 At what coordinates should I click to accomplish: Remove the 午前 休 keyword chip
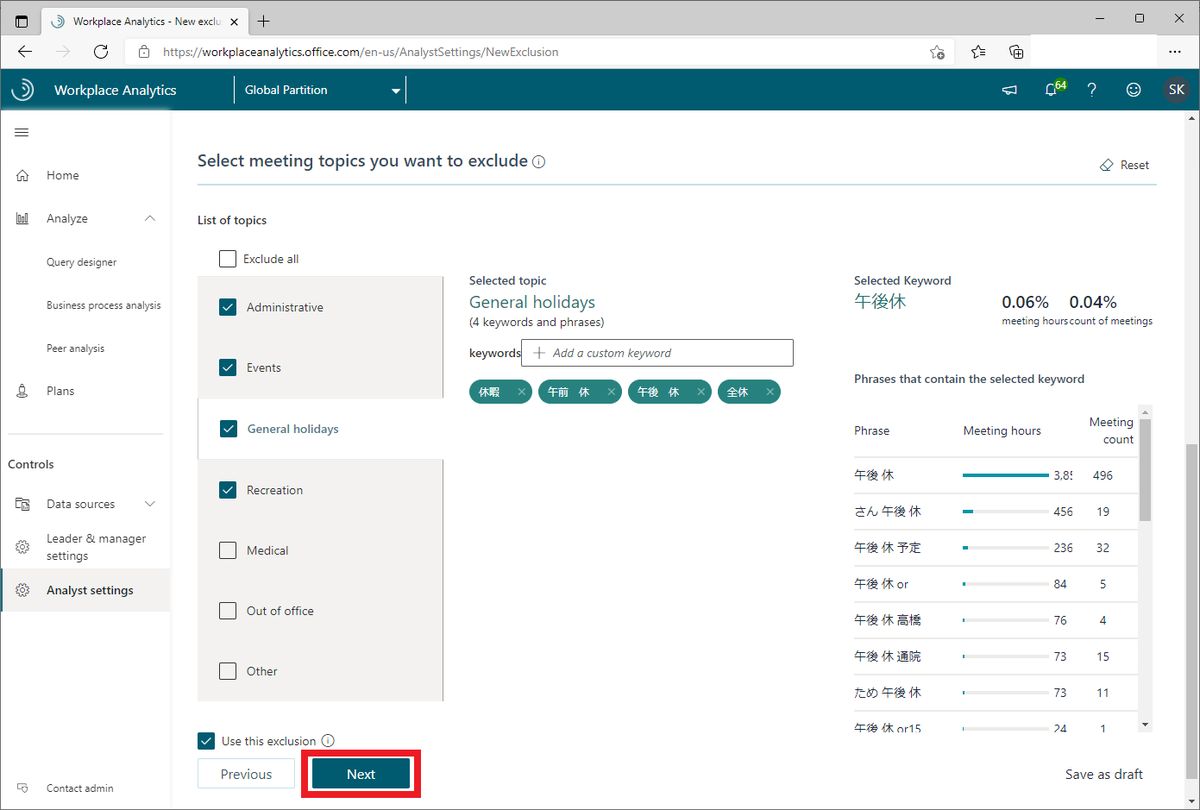(x=610, y=392)
